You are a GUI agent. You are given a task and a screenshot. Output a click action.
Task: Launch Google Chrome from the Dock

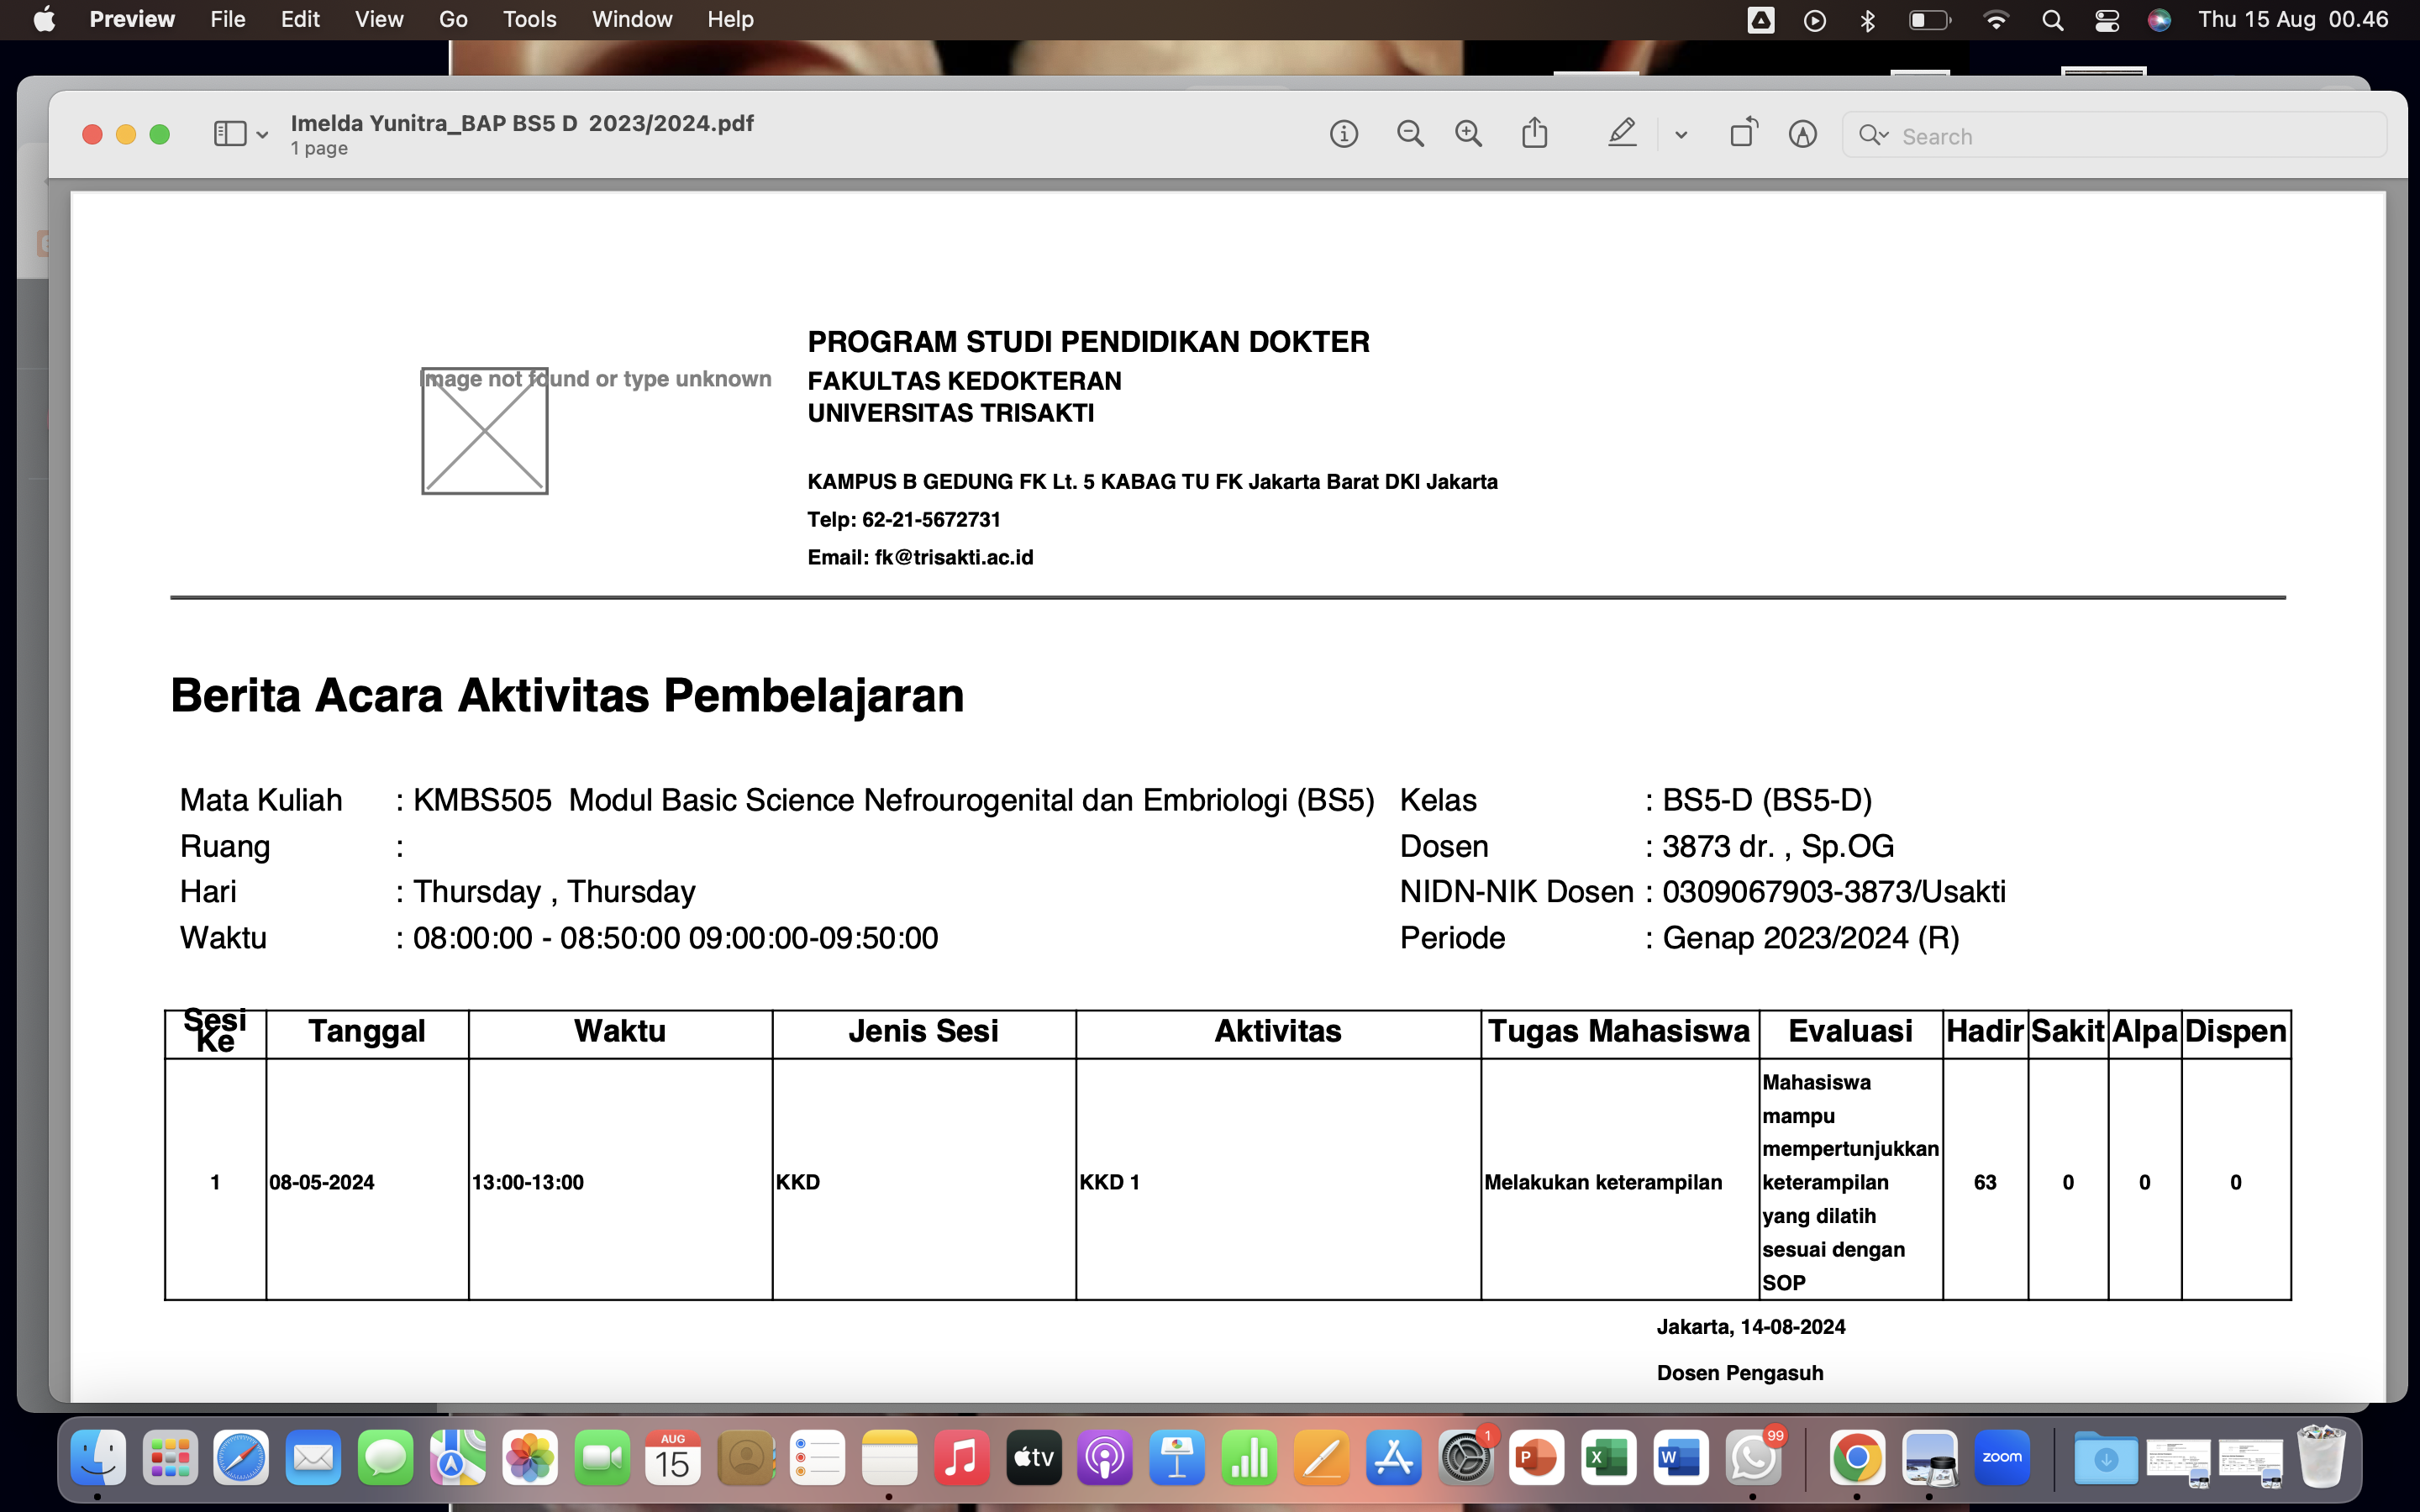coord(1857,1458)
